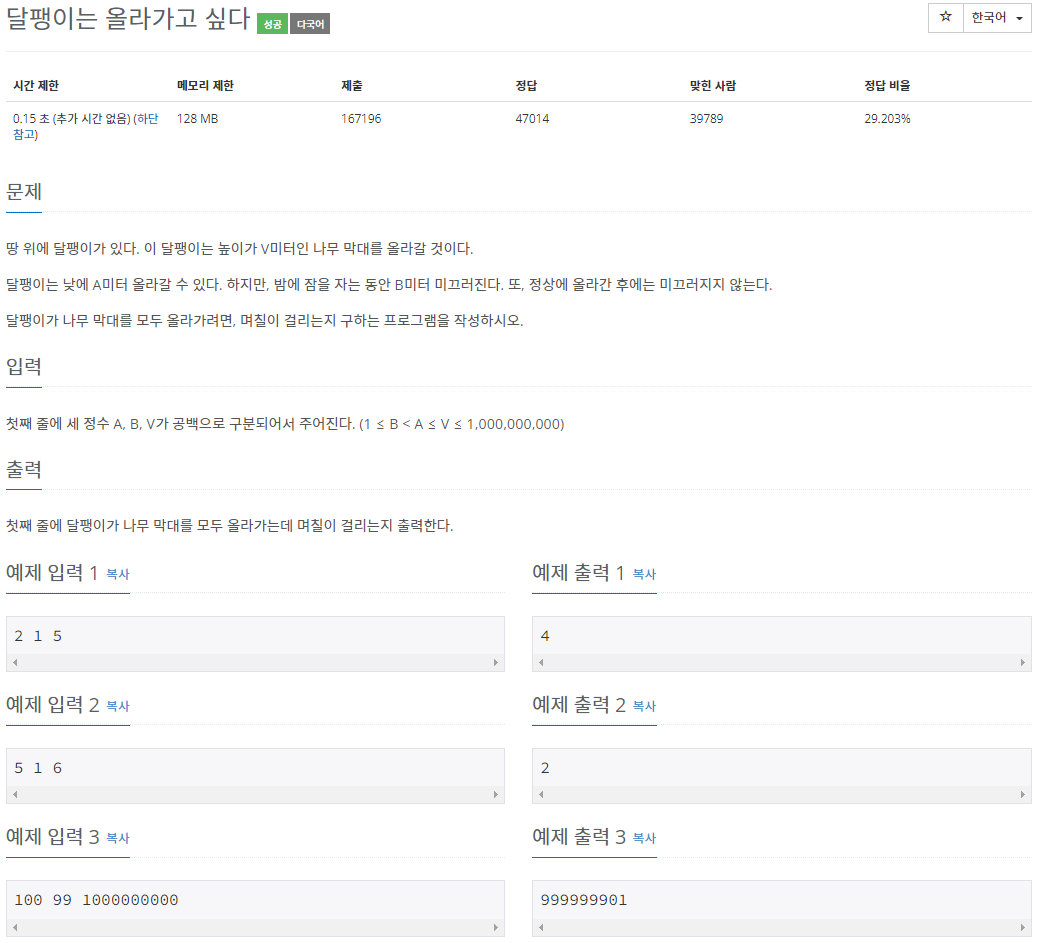Open the 한국어 language dropdown
The height and width of the screenshot is (943, 1046).
(997, 17)
